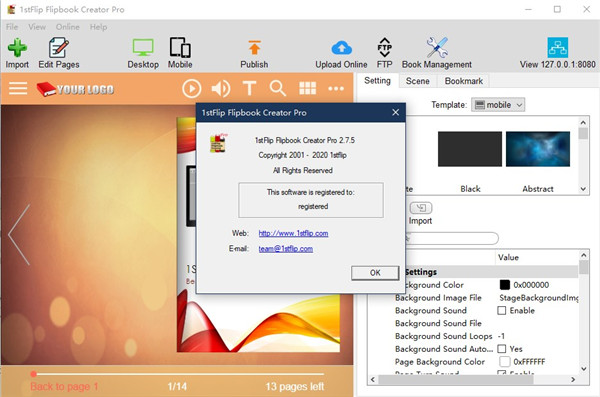Screen dimensions: 600x397
Task: Go to previous page arrow
Action: (19, 235)
